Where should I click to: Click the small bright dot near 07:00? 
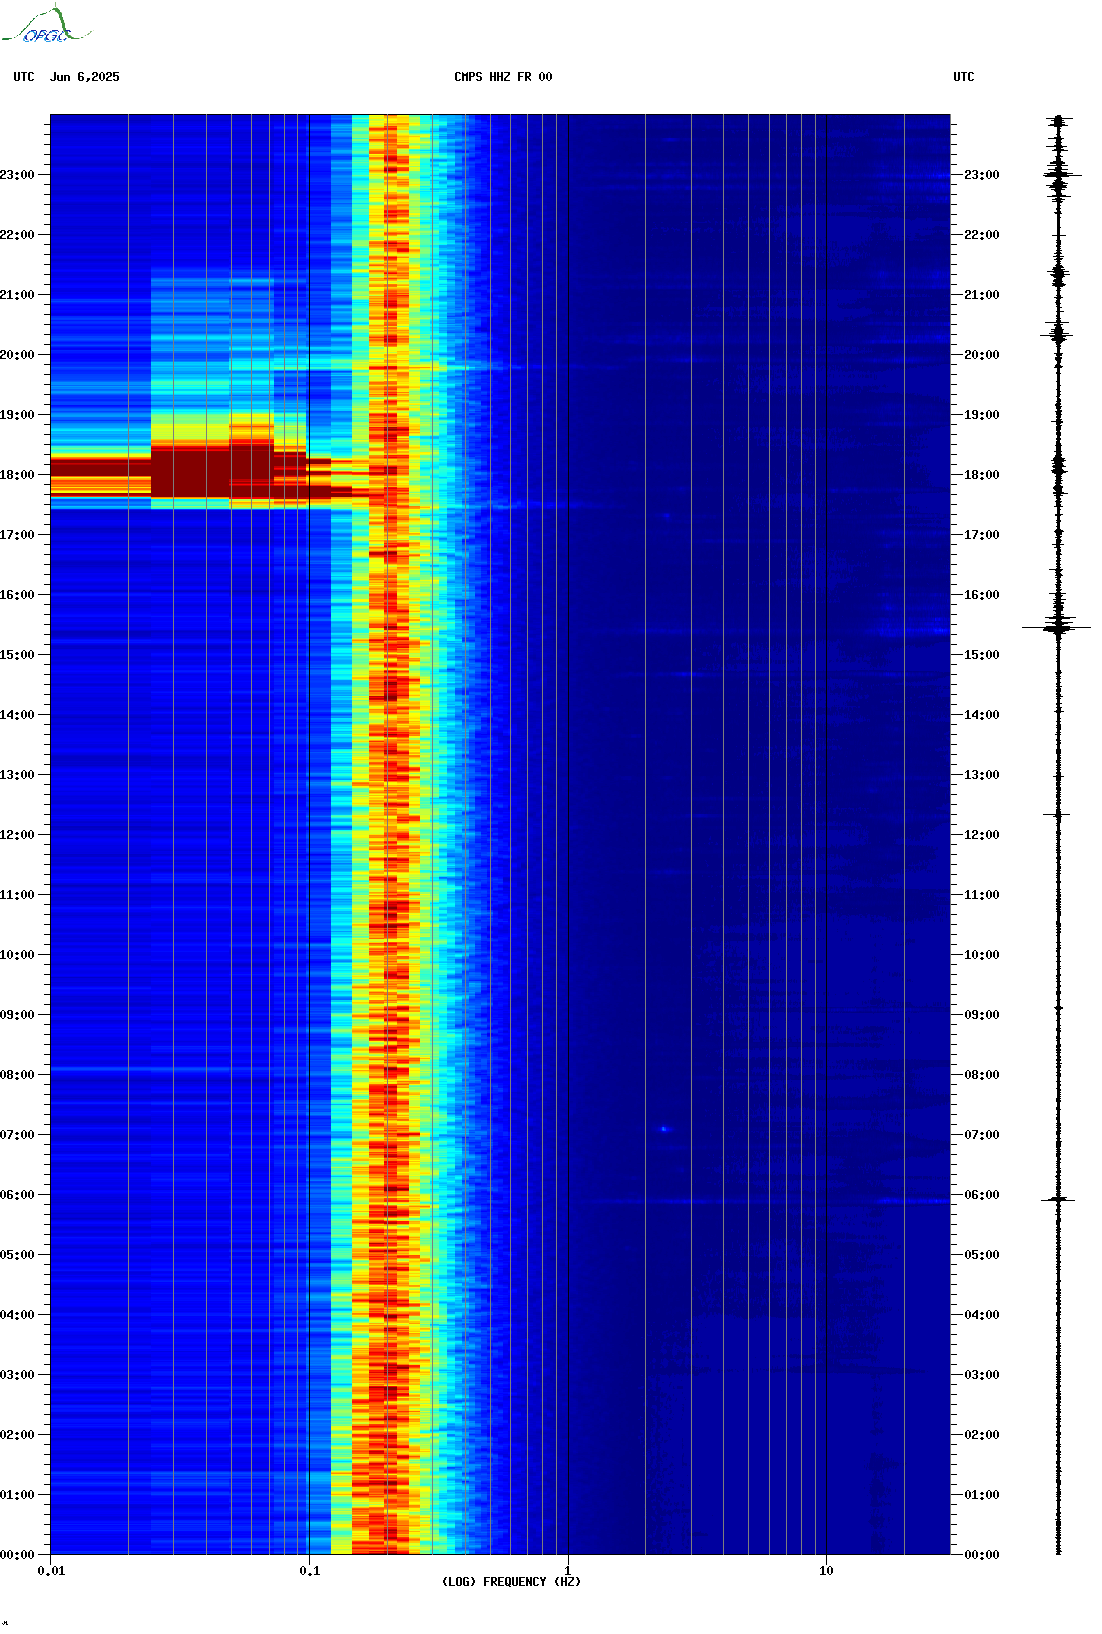click(x=663, y=1129)
